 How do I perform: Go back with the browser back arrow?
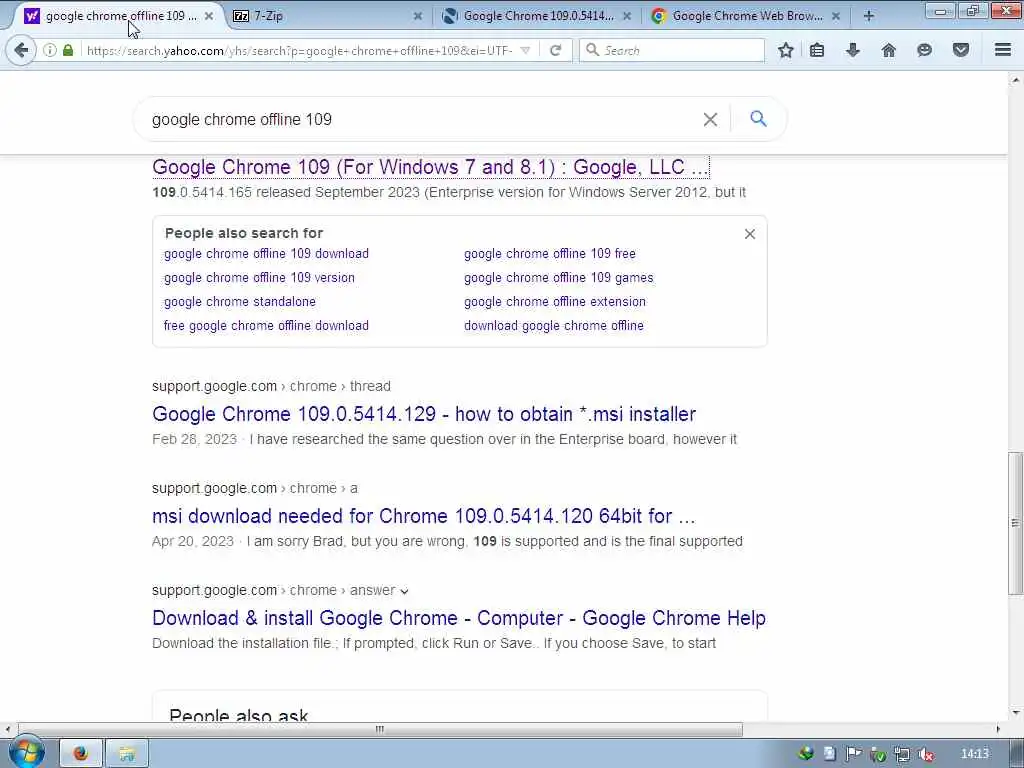[x=21, y=50]
